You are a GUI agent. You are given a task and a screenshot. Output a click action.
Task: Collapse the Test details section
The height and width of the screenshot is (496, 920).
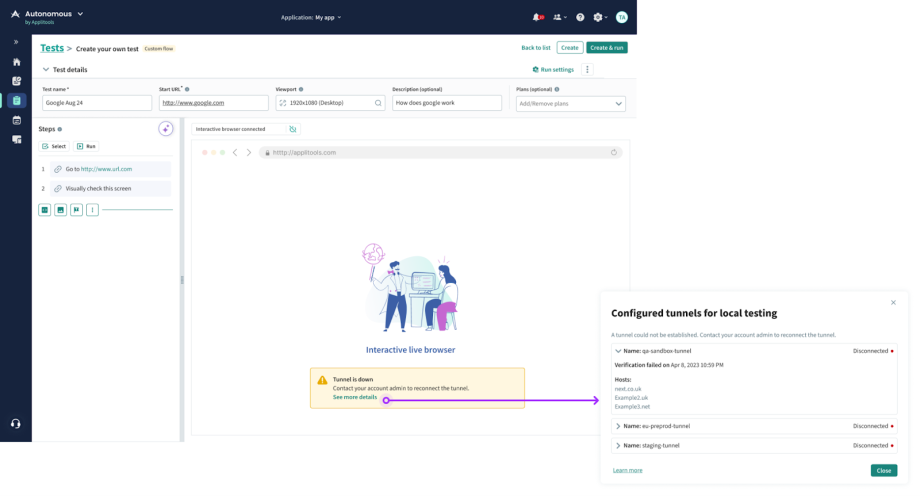point(46,70)
